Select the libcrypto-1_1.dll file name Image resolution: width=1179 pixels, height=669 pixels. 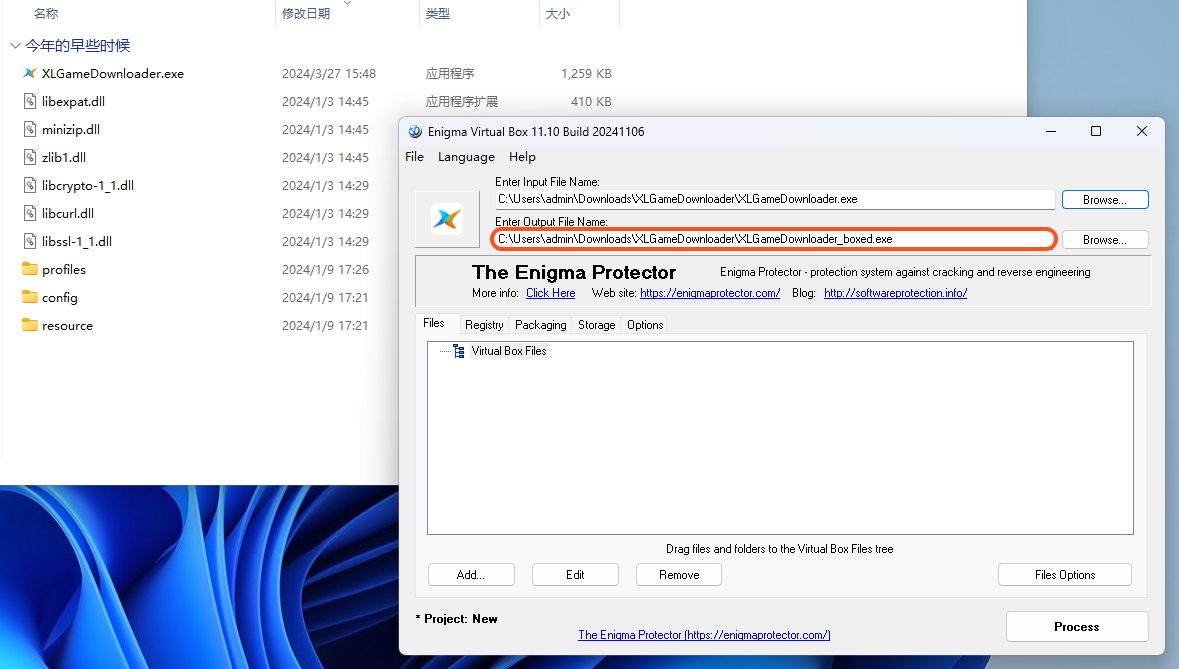pos(88,186)
